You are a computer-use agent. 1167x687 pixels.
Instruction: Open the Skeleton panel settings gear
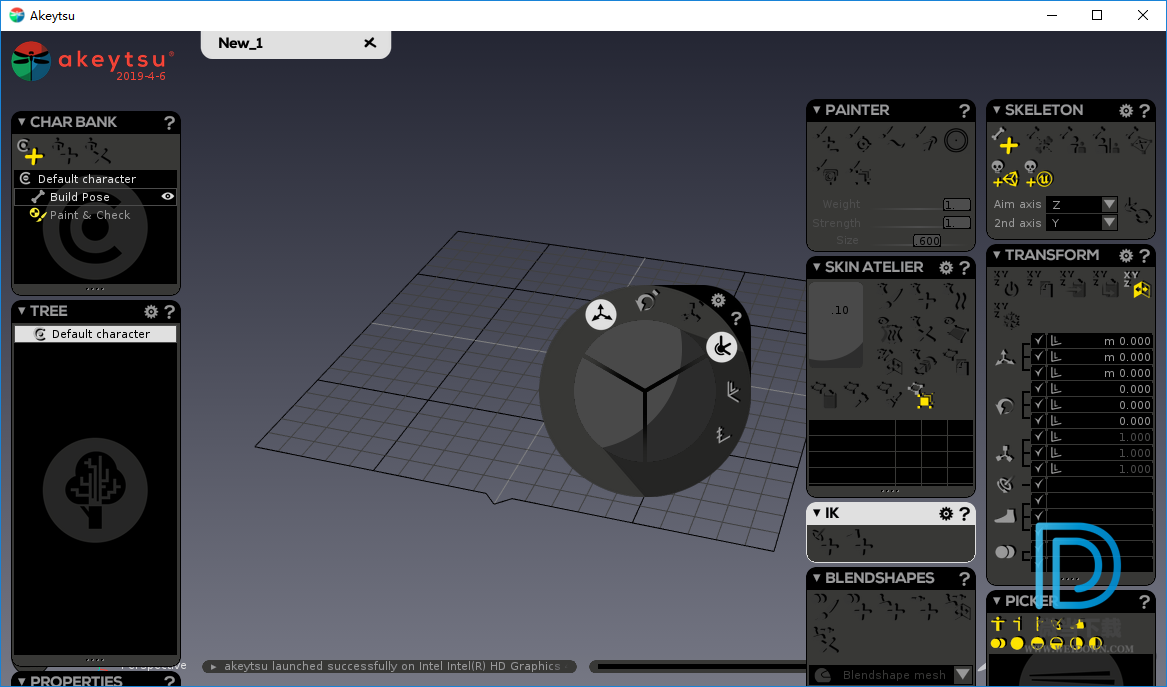point(1126,110)
